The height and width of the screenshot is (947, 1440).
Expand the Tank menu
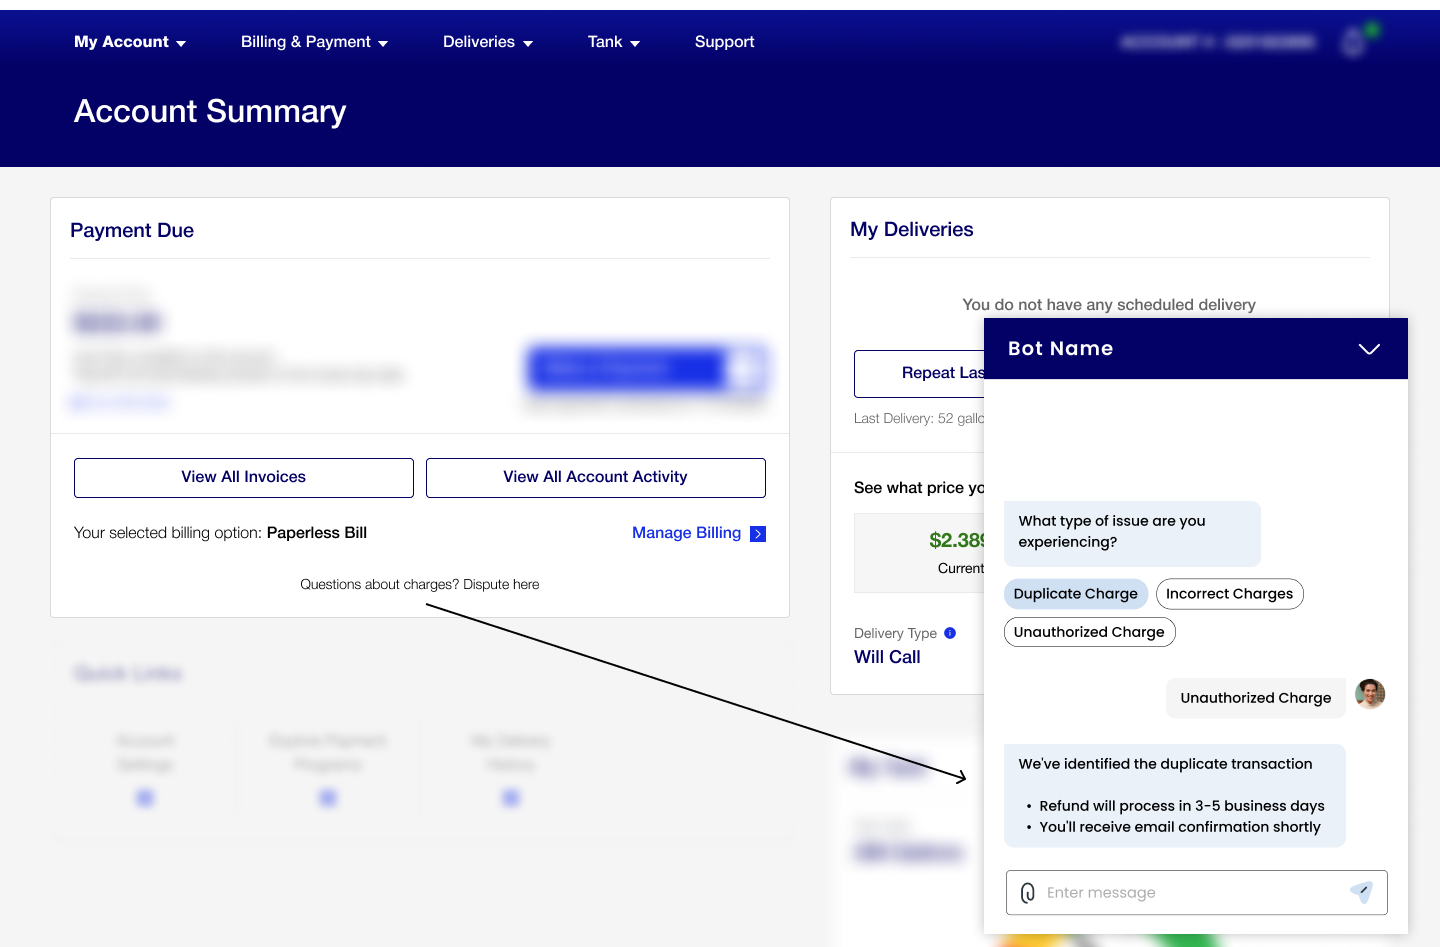point(614,42)
